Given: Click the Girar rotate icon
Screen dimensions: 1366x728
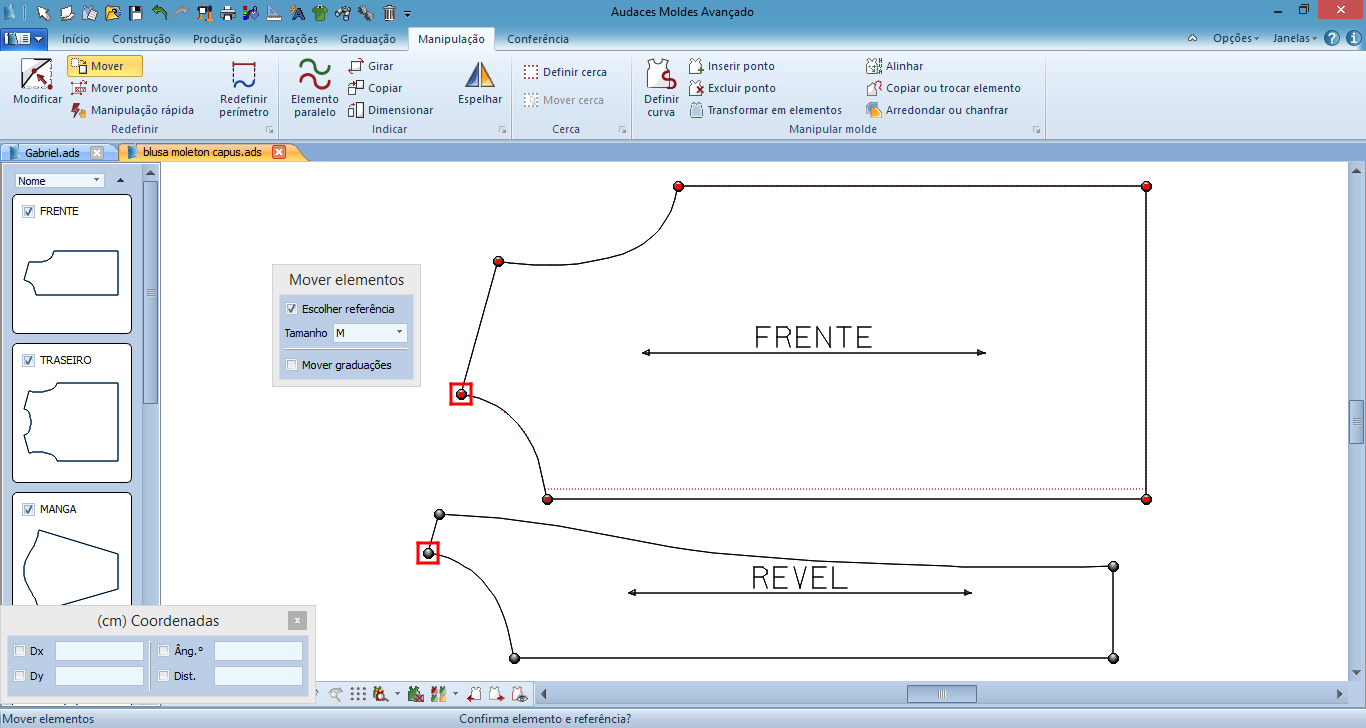Looking at the screenshot, I should pos(356,66).
